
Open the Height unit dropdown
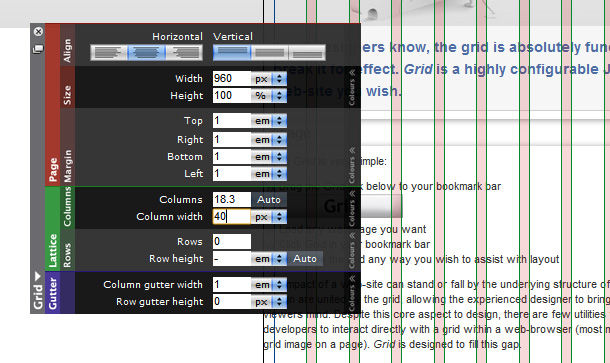(x=269, y=96)
